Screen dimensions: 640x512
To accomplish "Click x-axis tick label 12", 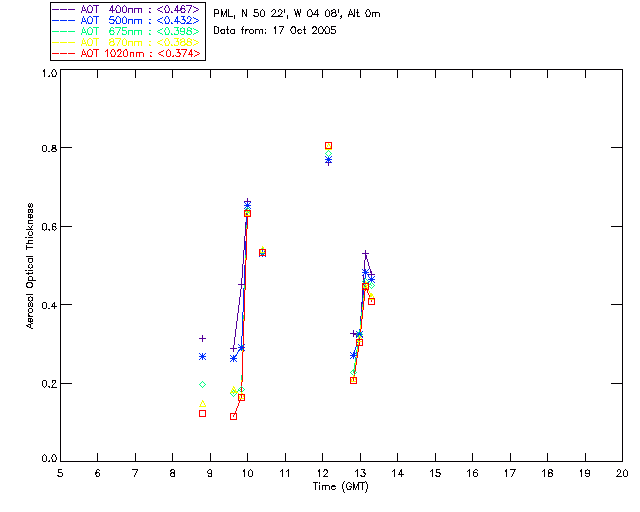I will point(322,473).
